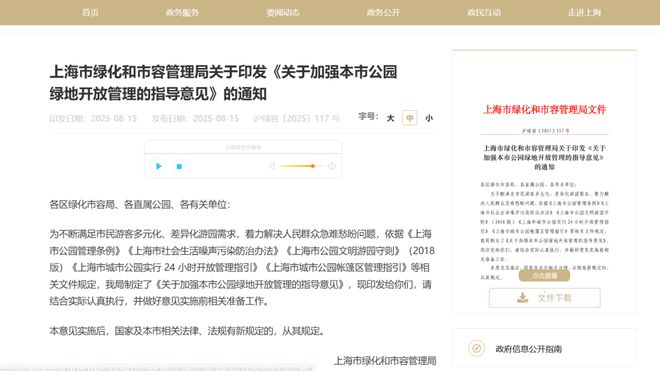
Task: Click the paragraph starting 本意见实施后
Action: coord(188,331)
